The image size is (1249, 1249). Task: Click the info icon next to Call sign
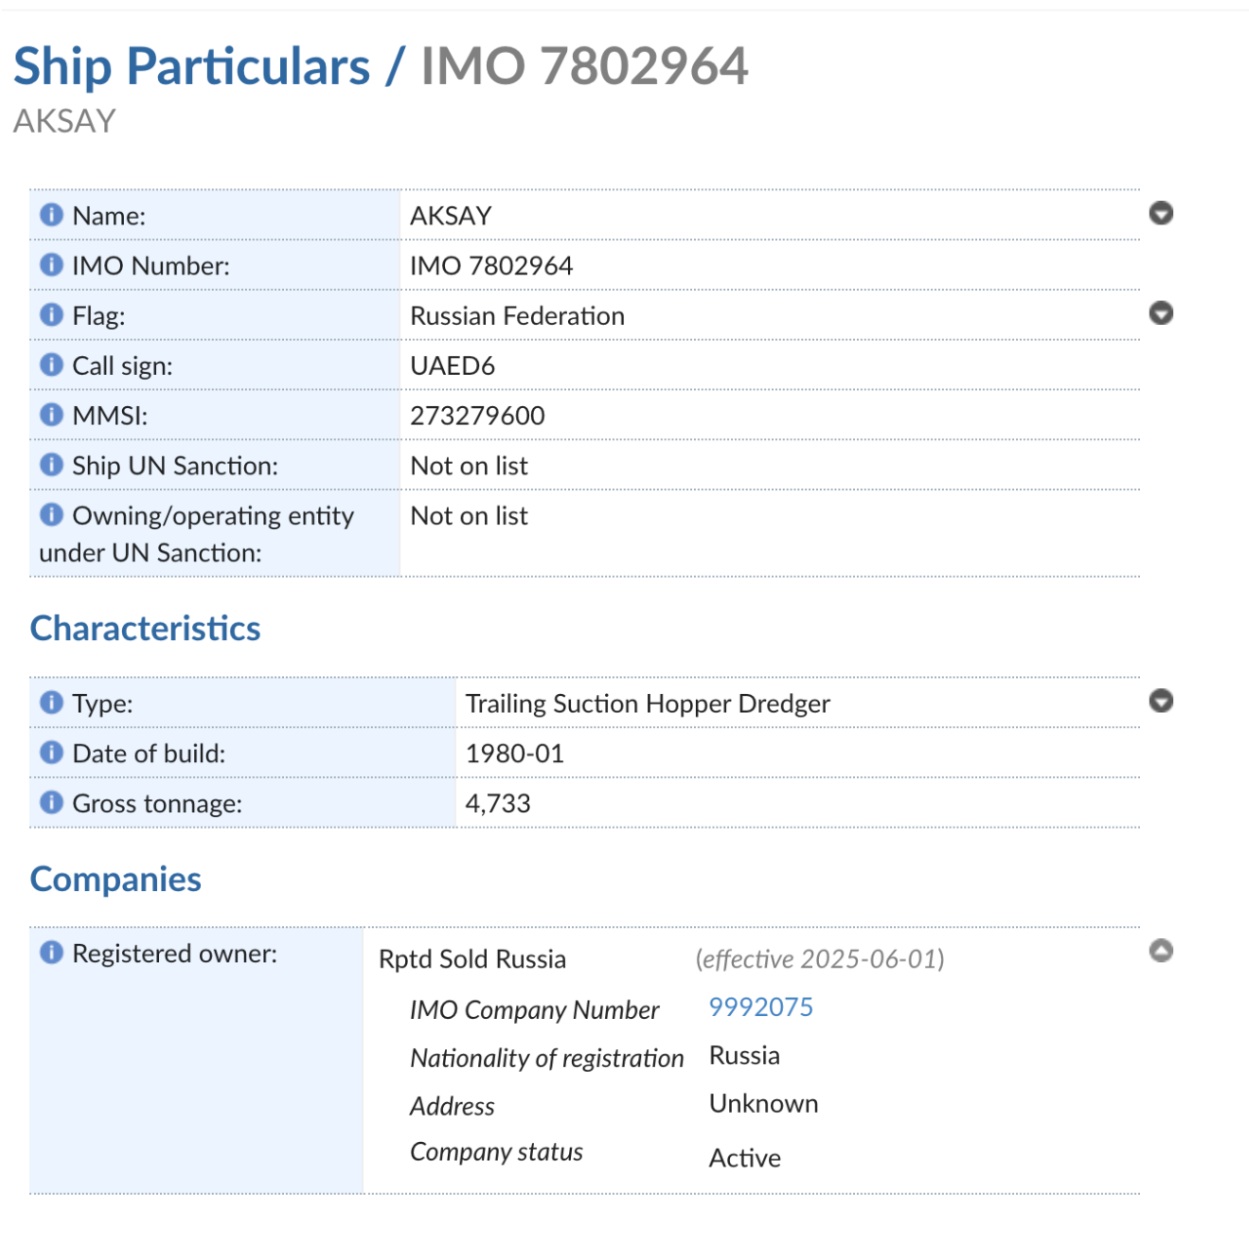coord(51,365)
